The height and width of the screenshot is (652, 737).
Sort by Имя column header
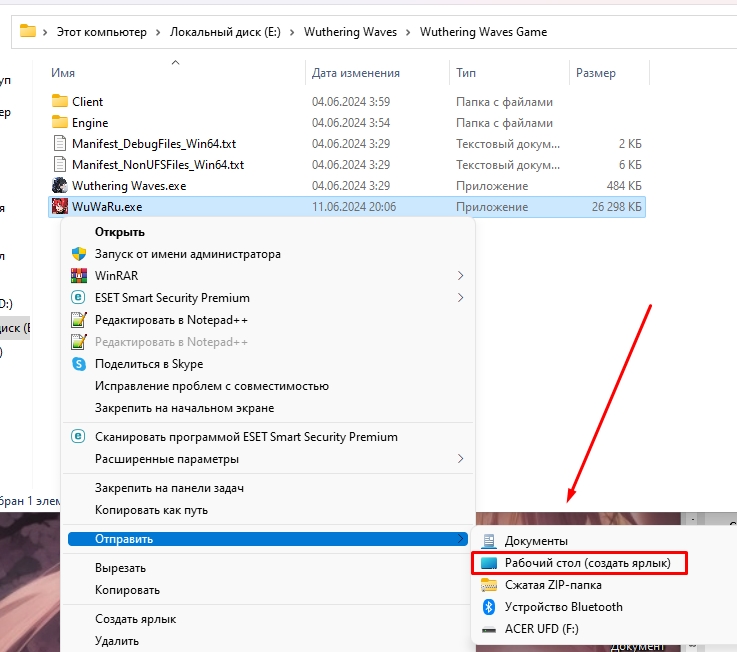pos(63,73)
